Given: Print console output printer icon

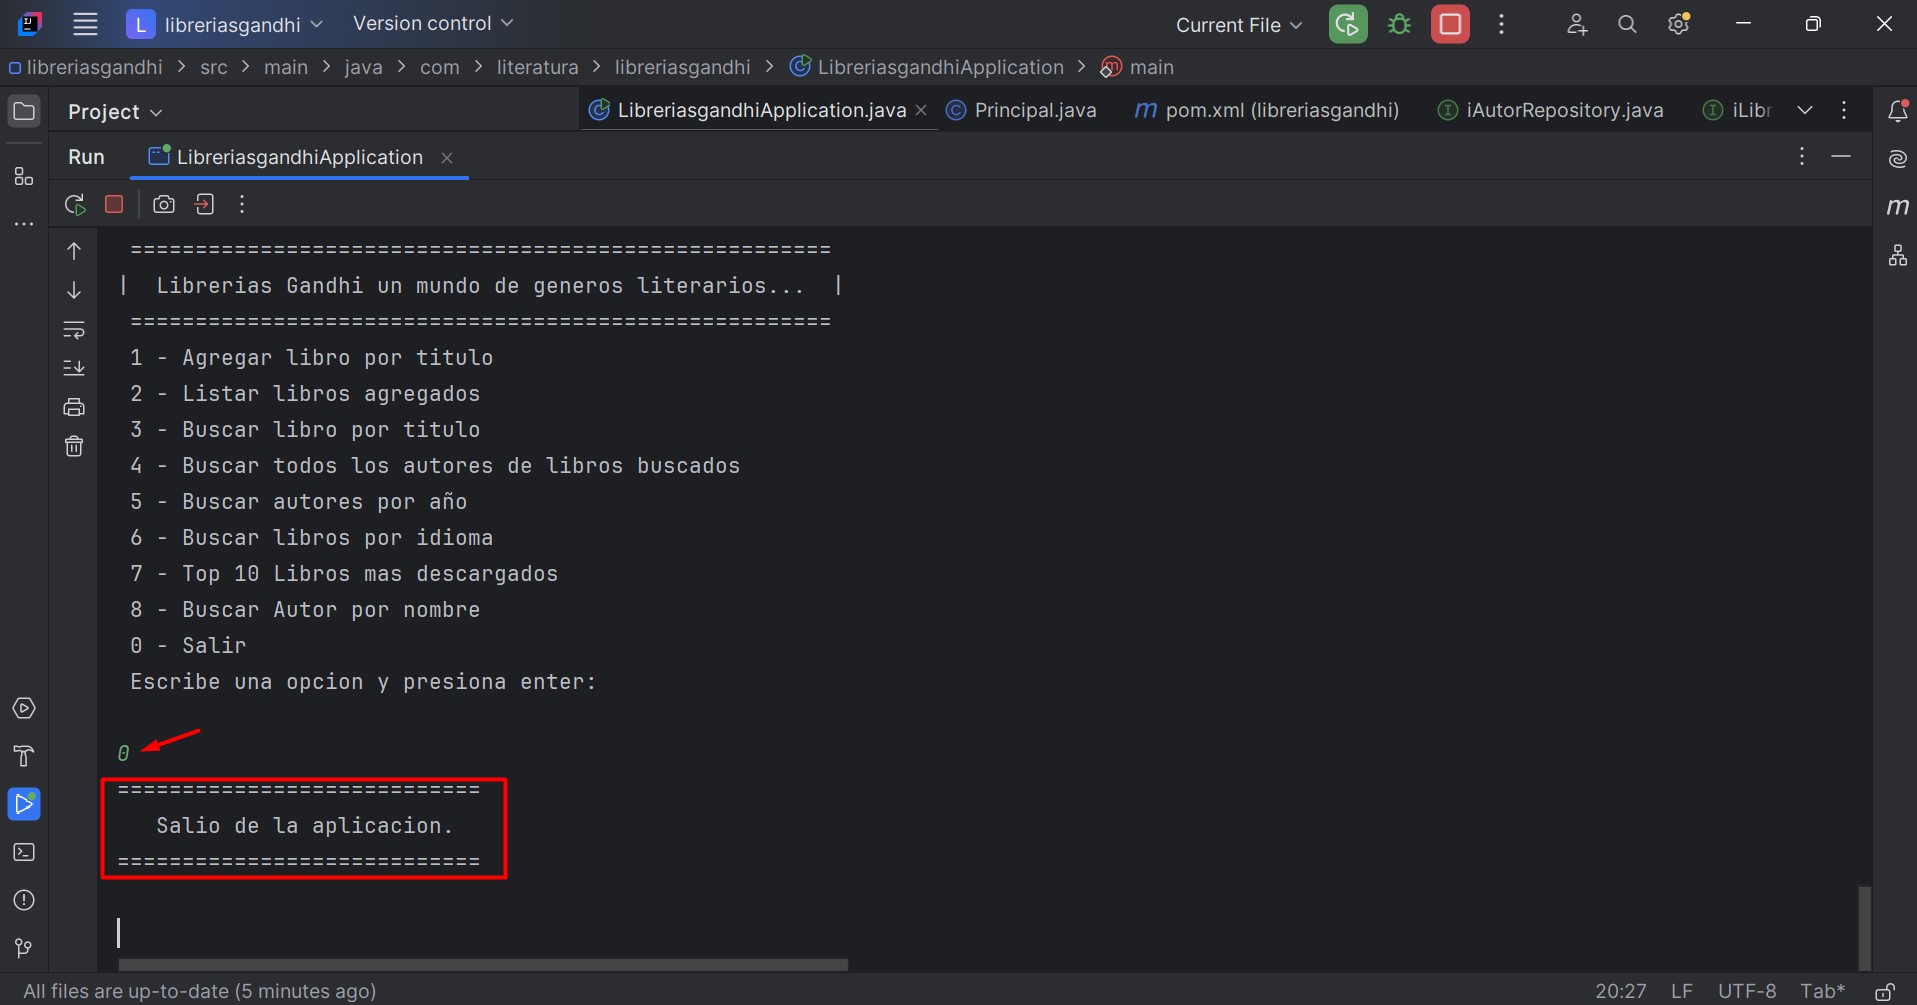Looking at the screenshot, I should (x=74, y=407).
